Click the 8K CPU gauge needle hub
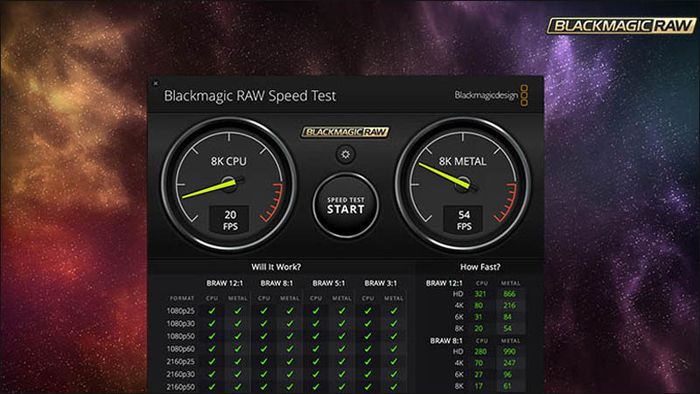Viewport: 700px width, 394px height. [229, 183]
